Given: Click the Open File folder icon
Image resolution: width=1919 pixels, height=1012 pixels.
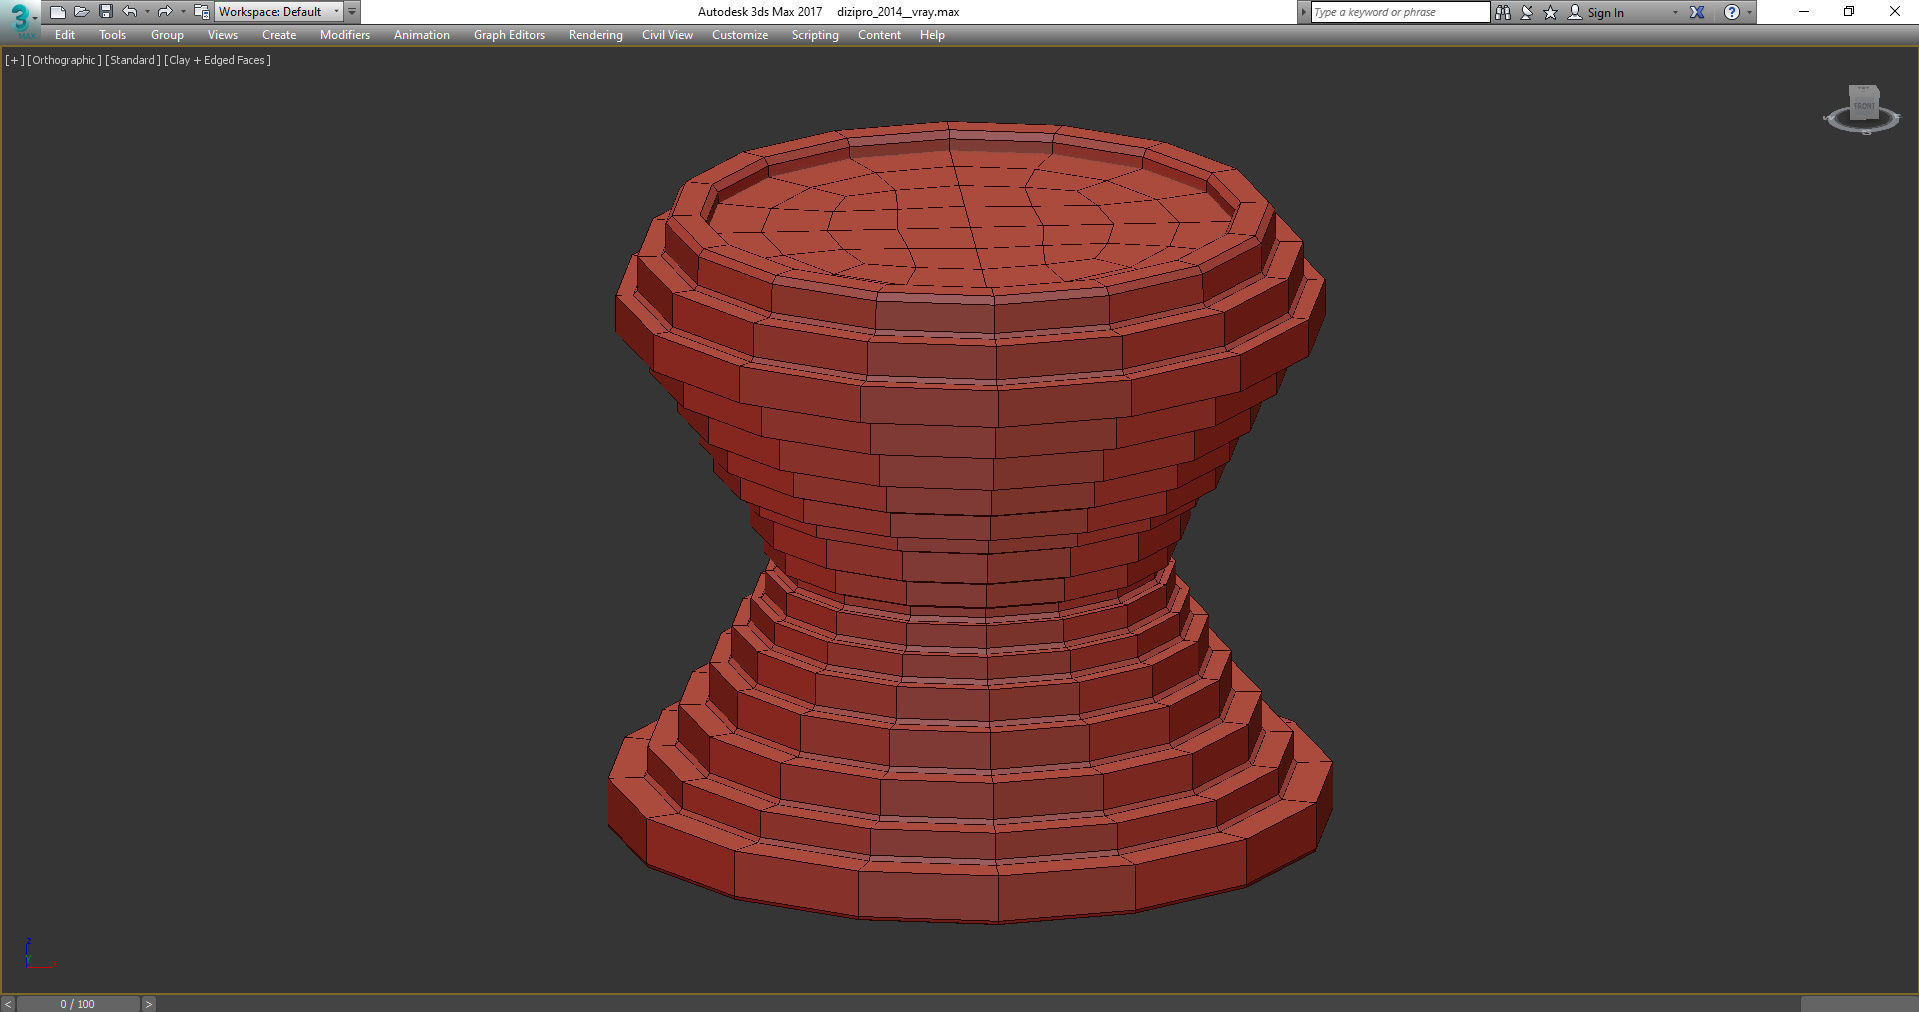Looking at the screenshot, I should click(x=82, y=12).
